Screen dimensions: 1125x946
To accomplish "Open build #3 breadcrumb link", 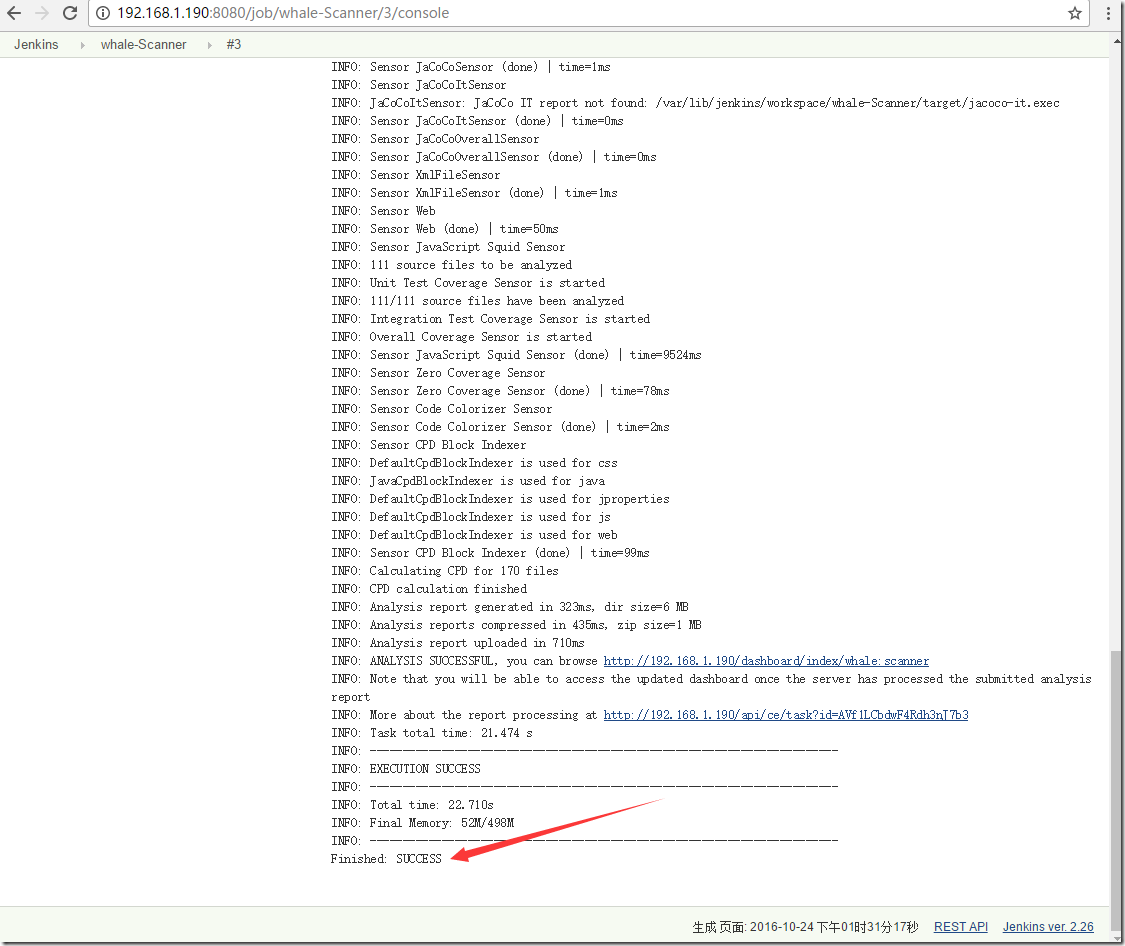I will click(234, 44).
